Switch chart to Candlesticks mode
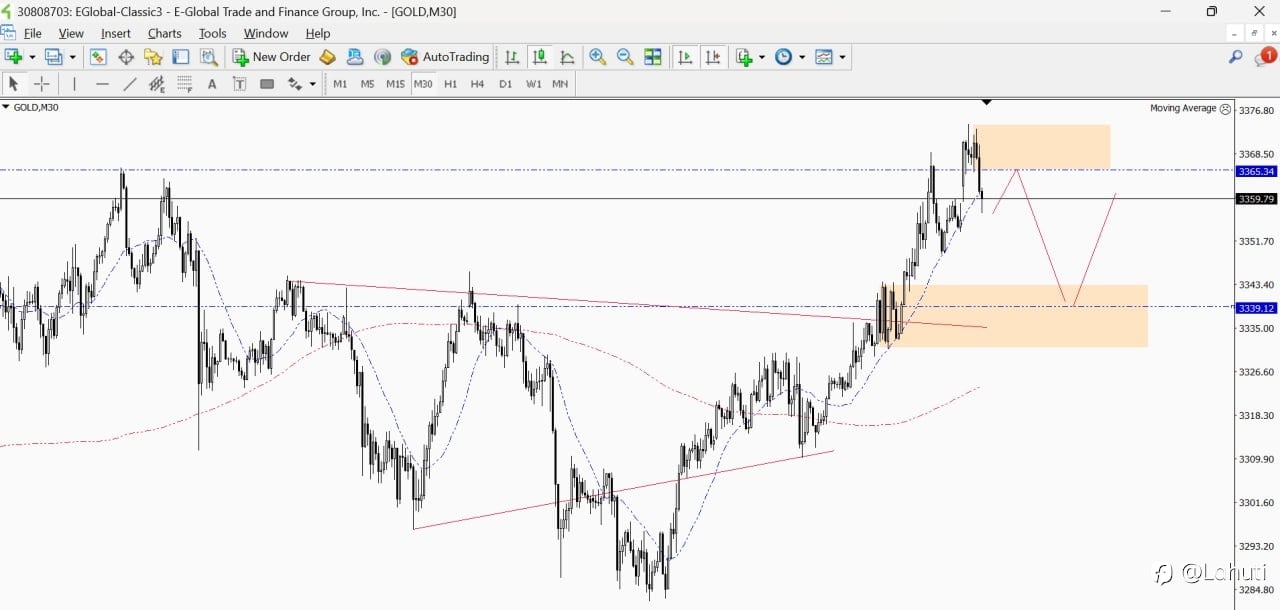 (x=540, y=57)
